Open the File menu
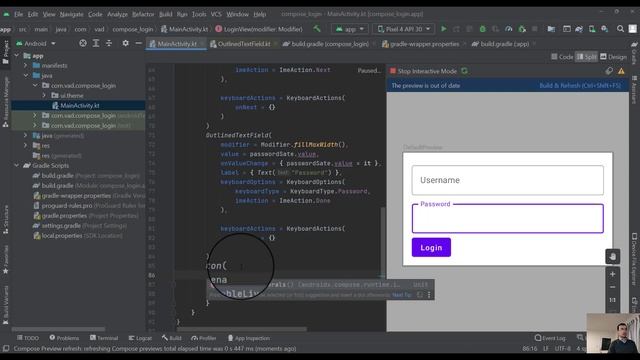Viewport: 640px width, 360px height. click(x=18, y=14)
